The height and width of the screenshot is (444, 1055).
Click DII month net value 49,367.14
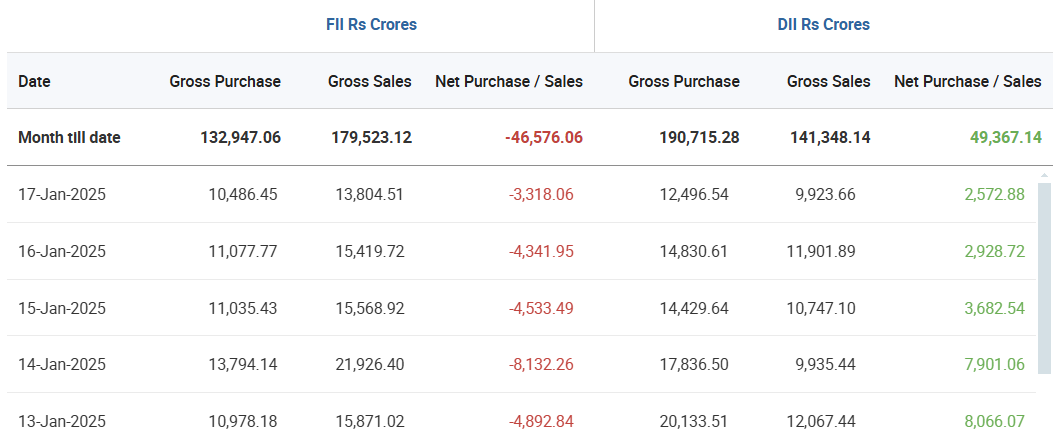[1005, 137]
